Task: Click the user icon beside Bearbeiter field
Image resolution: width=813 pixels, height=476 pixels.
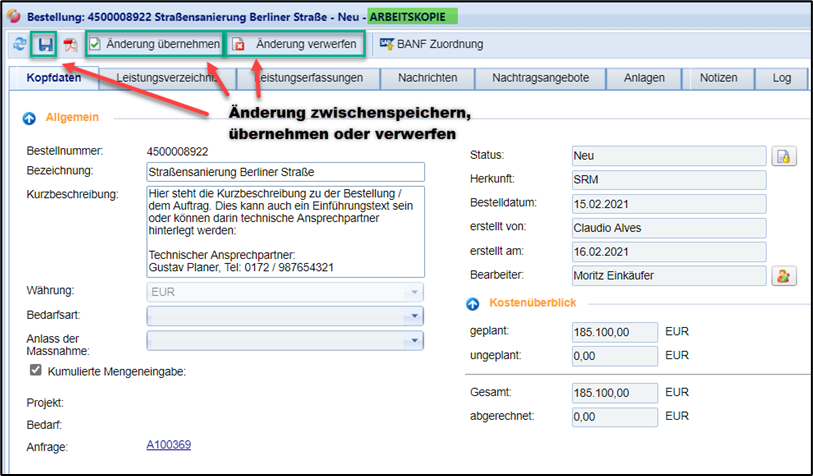Action: click(x=785, y=275)
